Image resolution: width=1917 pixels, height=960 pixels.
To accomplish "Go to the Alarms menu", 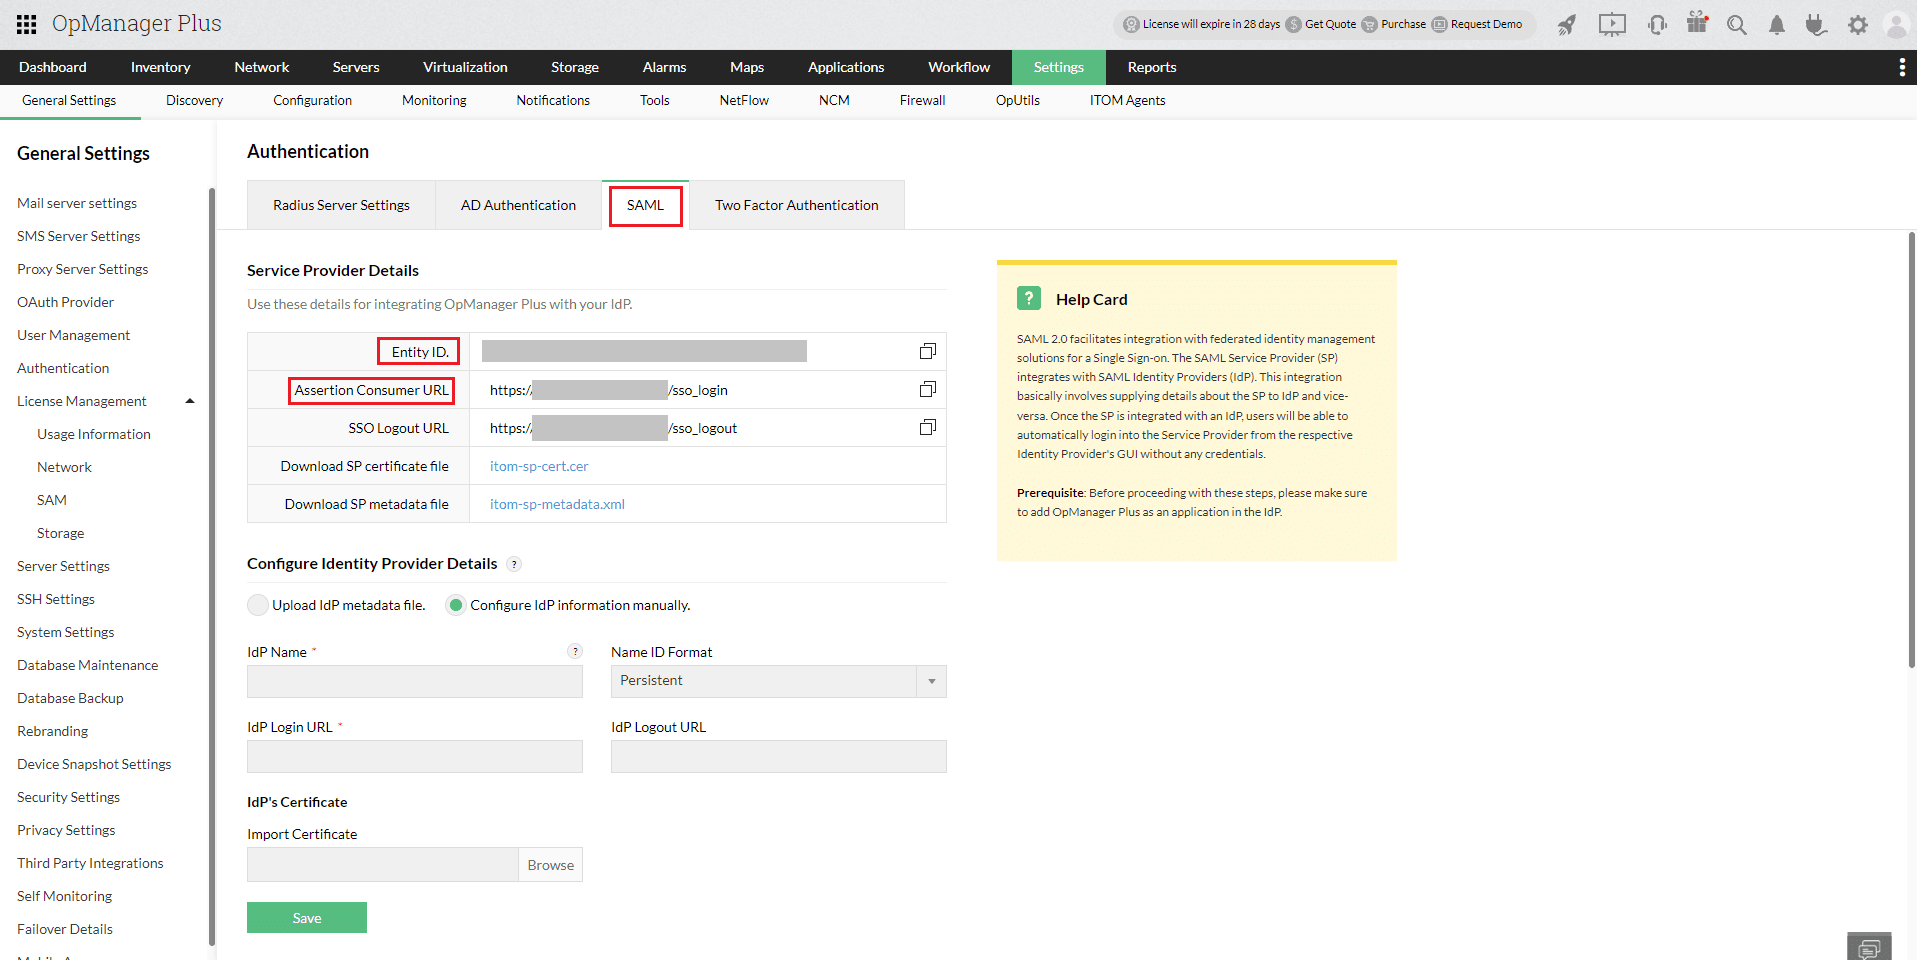I will pos(664,67).
